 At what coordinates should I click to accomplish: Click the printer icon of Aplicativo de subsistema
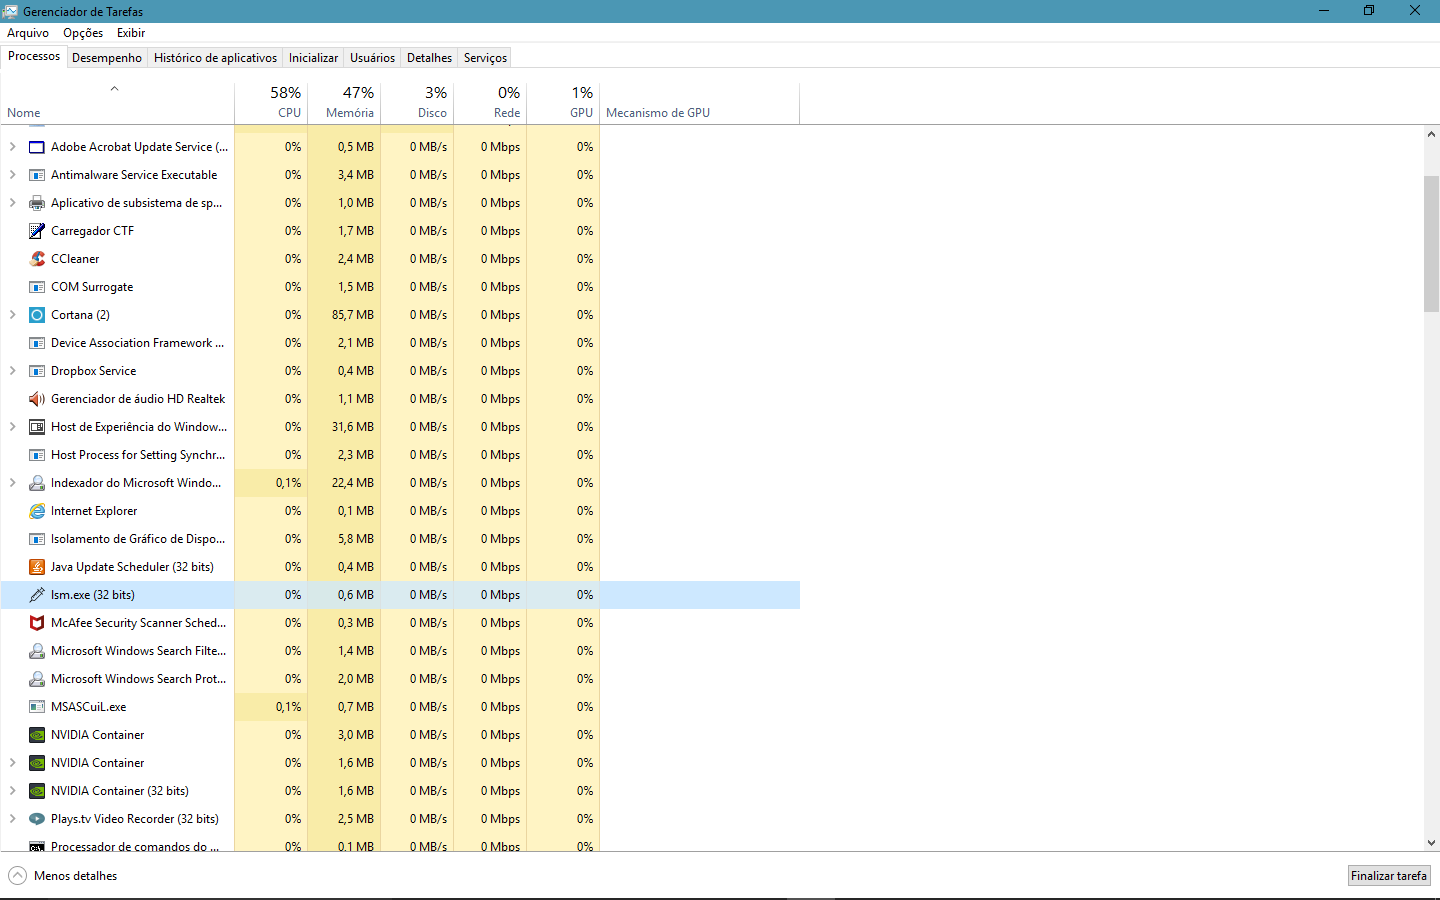(37, 203)
